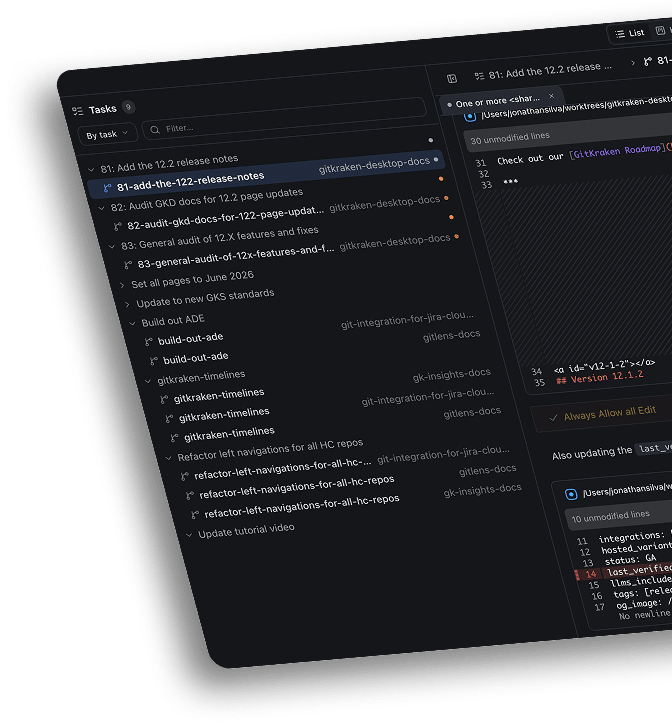Image resolution: width=672 pixels, height=726 pixels.
Task: Click the Tasks panel header icon
Action: tap(77, 111)
